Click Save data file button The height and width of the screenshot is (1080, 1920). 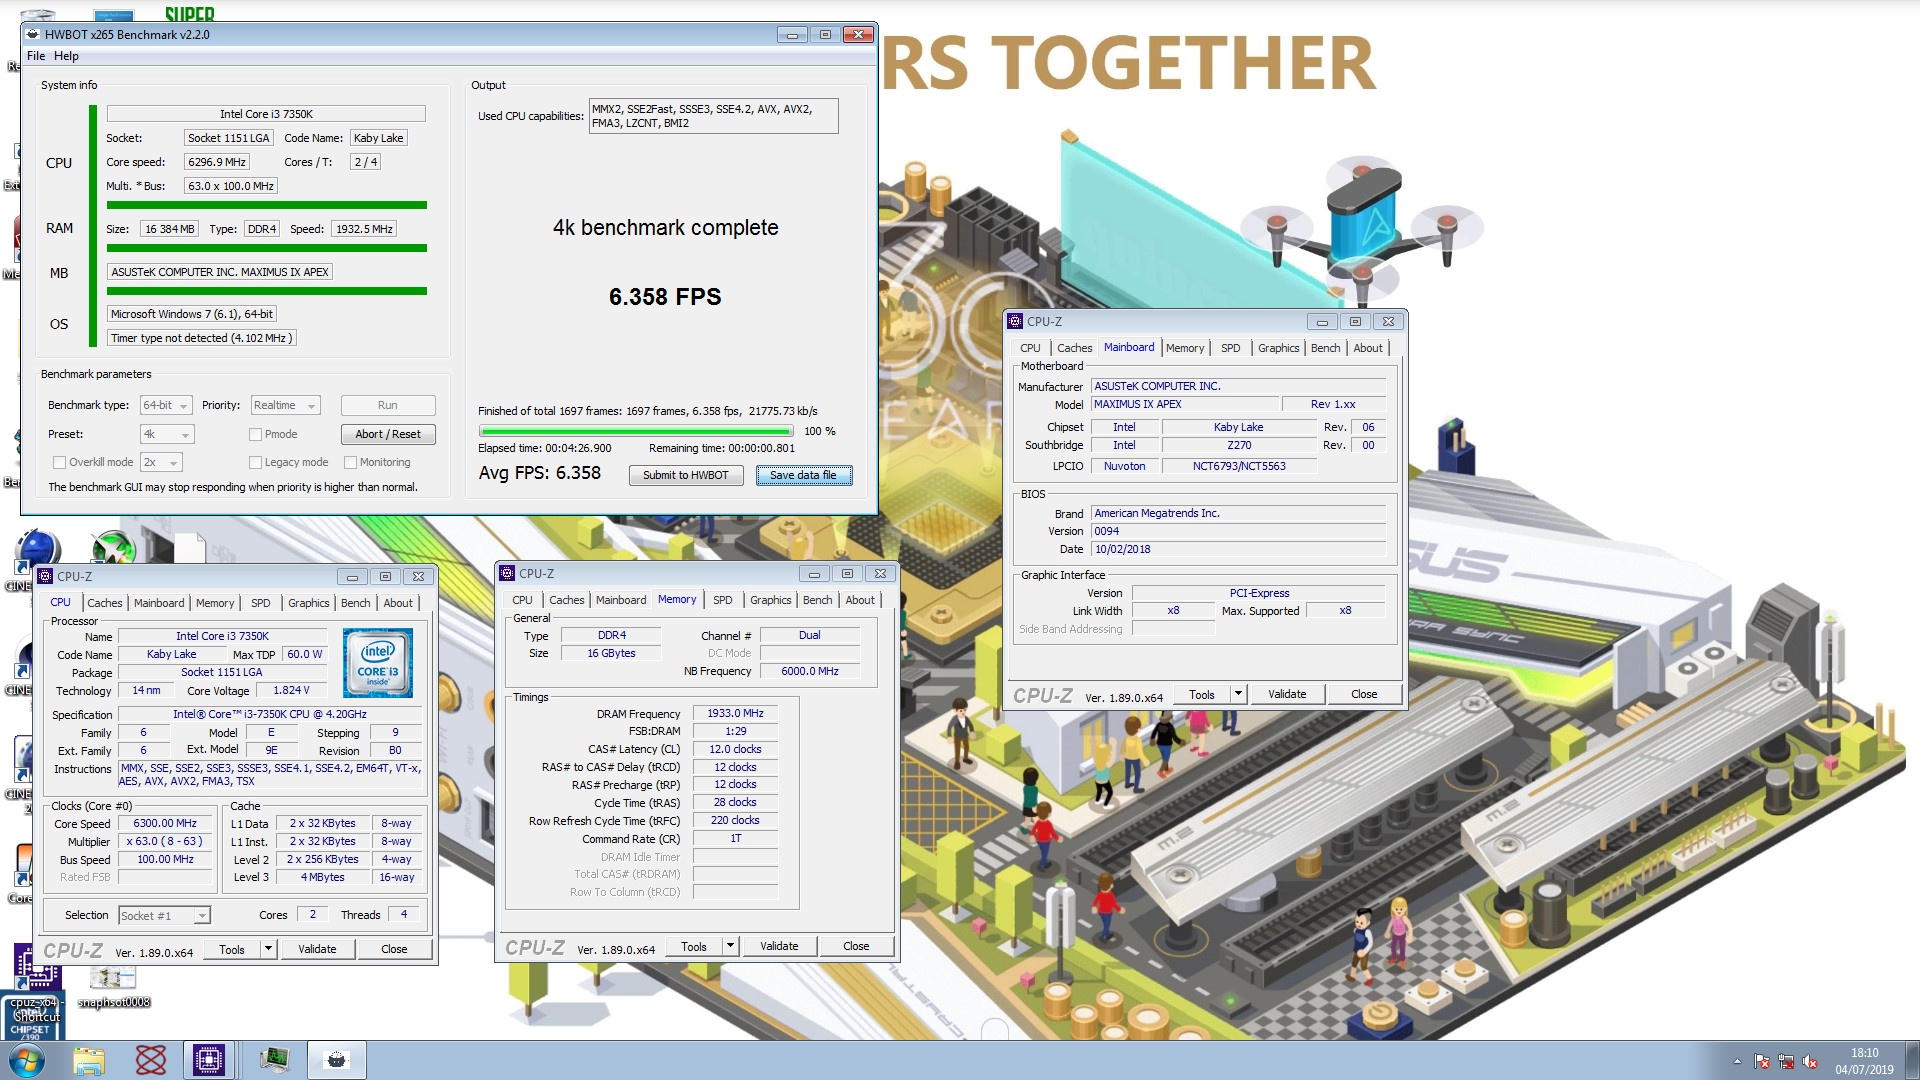tap(804, 475)
